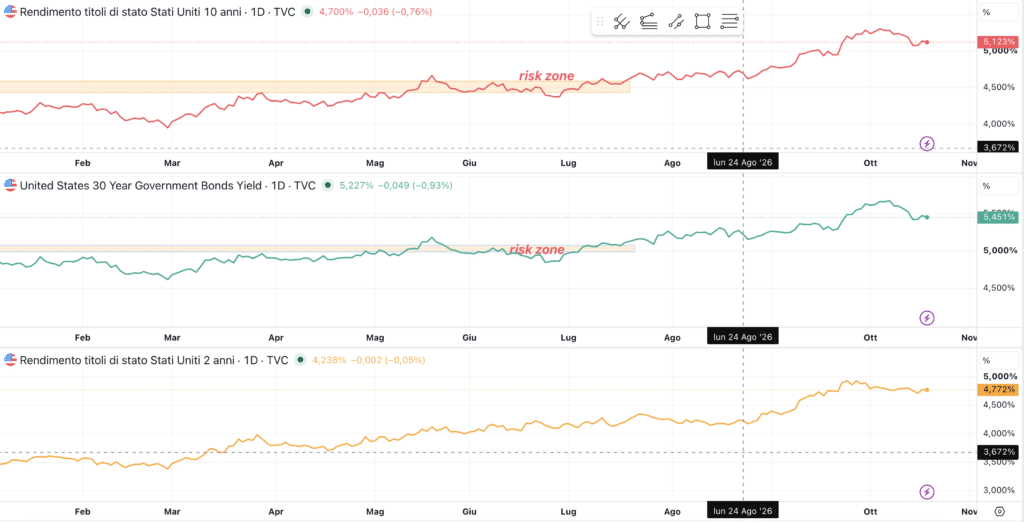The height and width of the screenshot is (522, 1024).
Task: Select the Rectangle drawing tool in floating toolbar
Action: (702, 22)
